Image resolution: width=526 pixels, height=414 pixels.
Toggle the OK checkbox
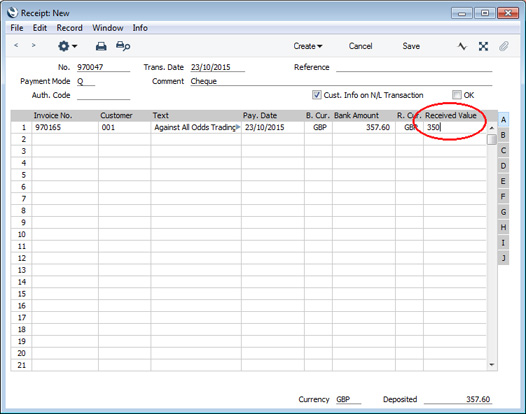click(x=457, y=95)
